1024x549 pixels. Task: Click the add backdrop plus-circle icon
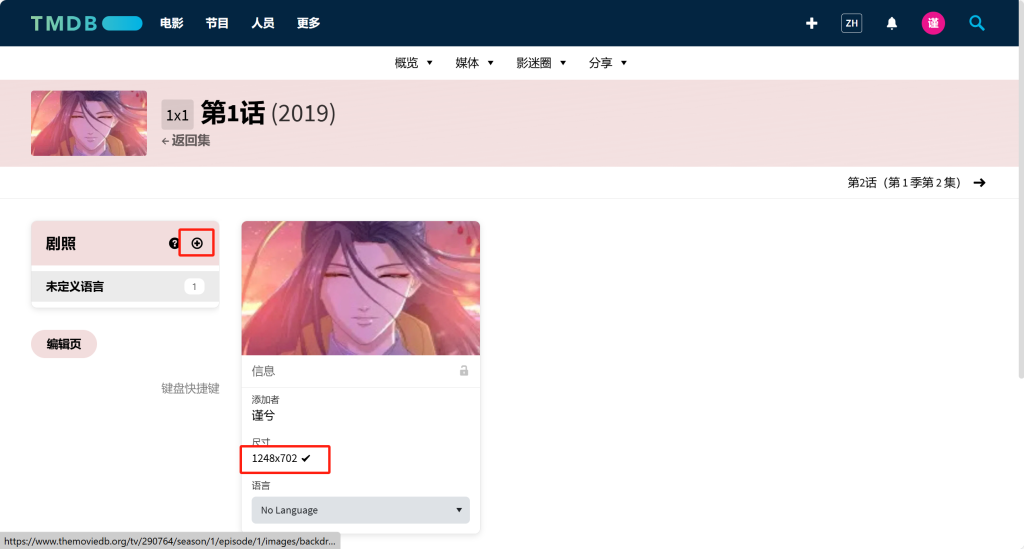[x=197, y=243]
